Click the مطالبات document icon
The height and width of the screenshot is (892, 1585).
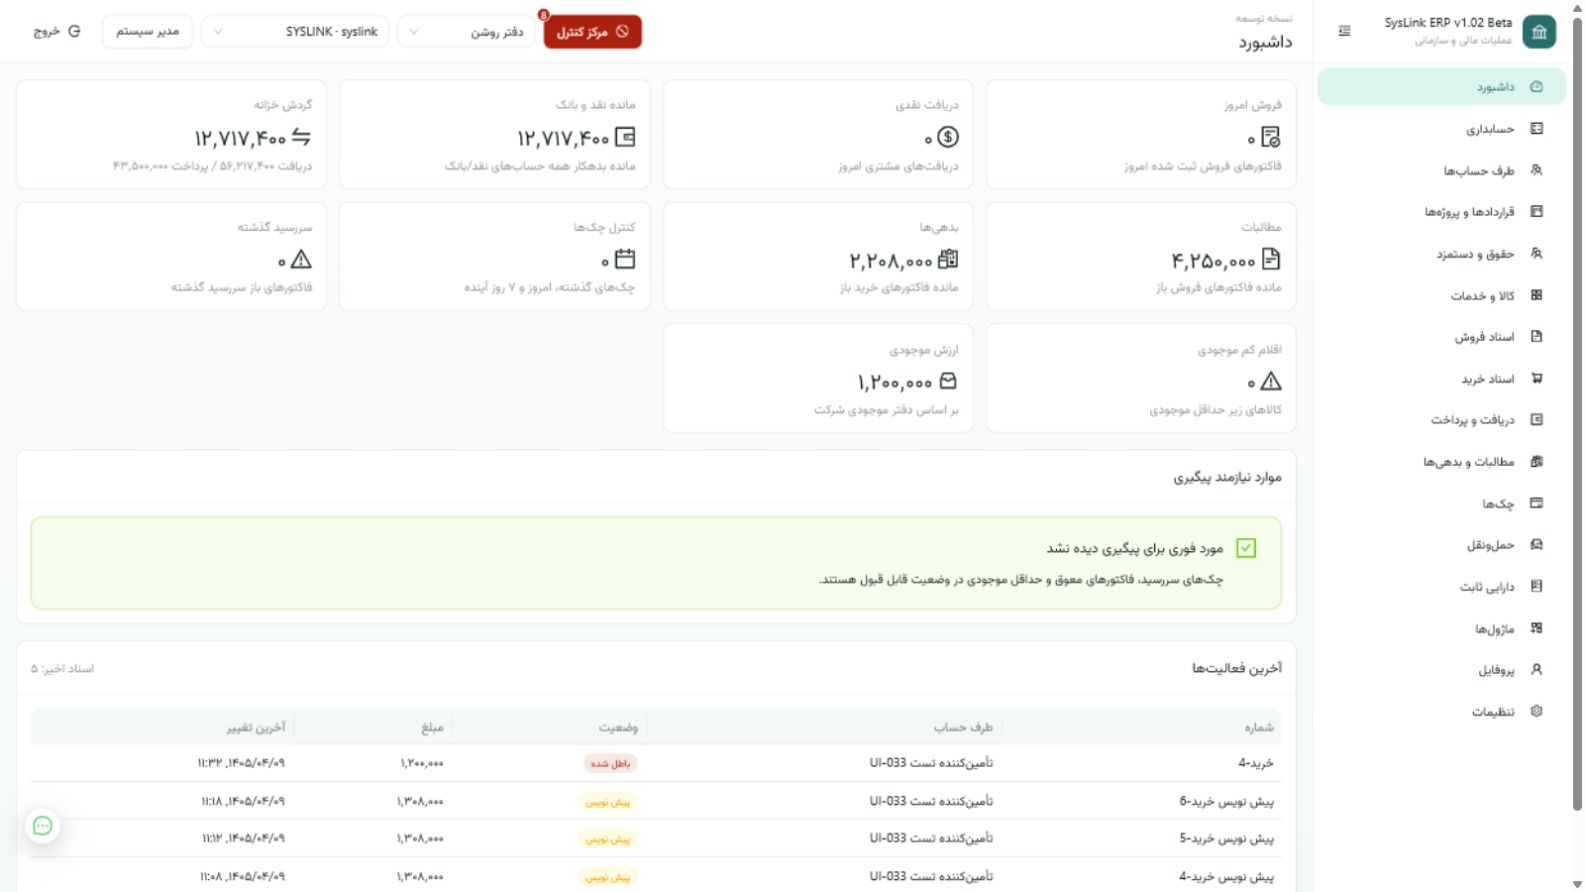click(1271, 260)
